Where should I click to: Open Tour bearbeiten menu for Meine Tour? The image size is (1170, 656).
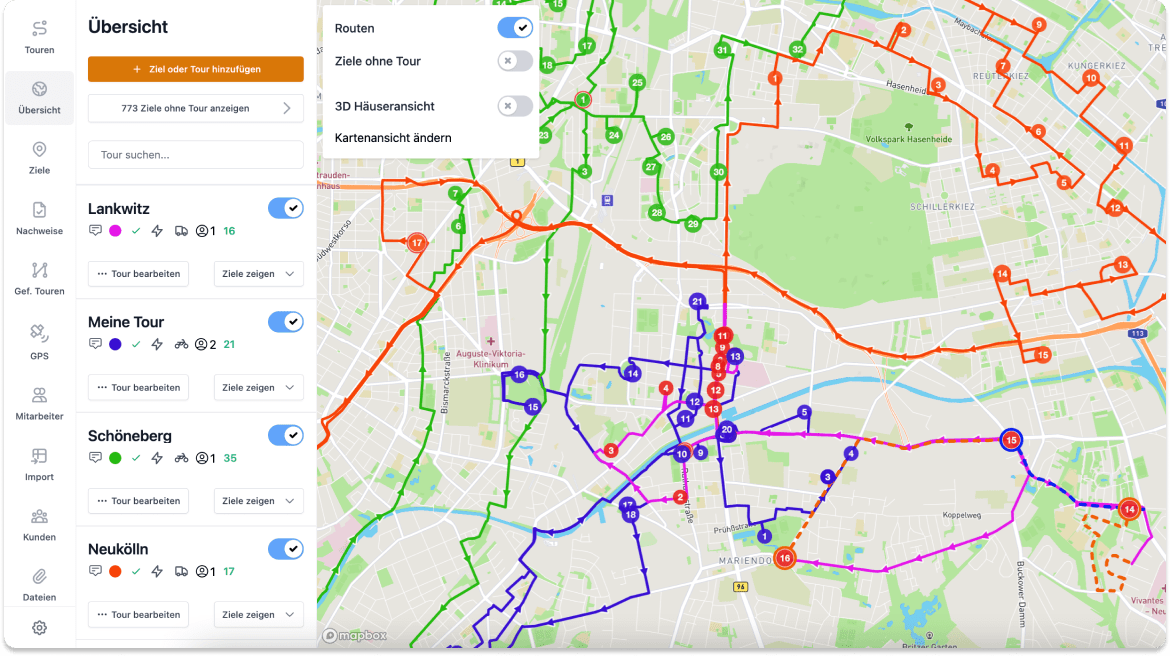[139, 387]
